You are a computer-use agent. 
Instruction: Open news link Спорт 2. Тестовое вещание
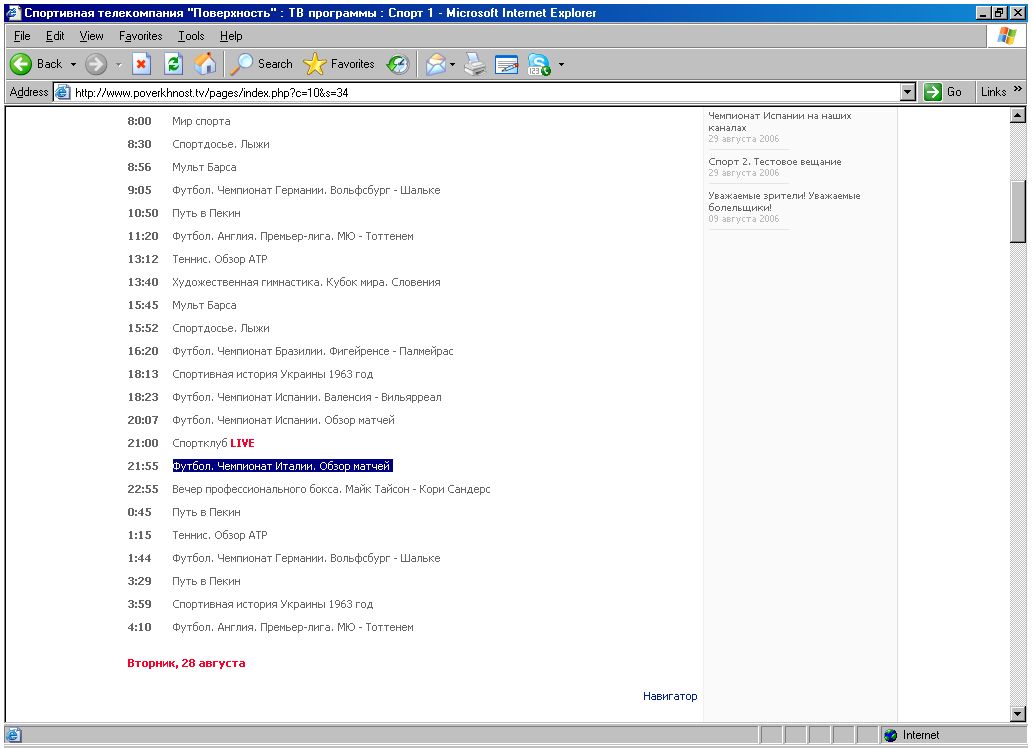click(x=774, y=162)
